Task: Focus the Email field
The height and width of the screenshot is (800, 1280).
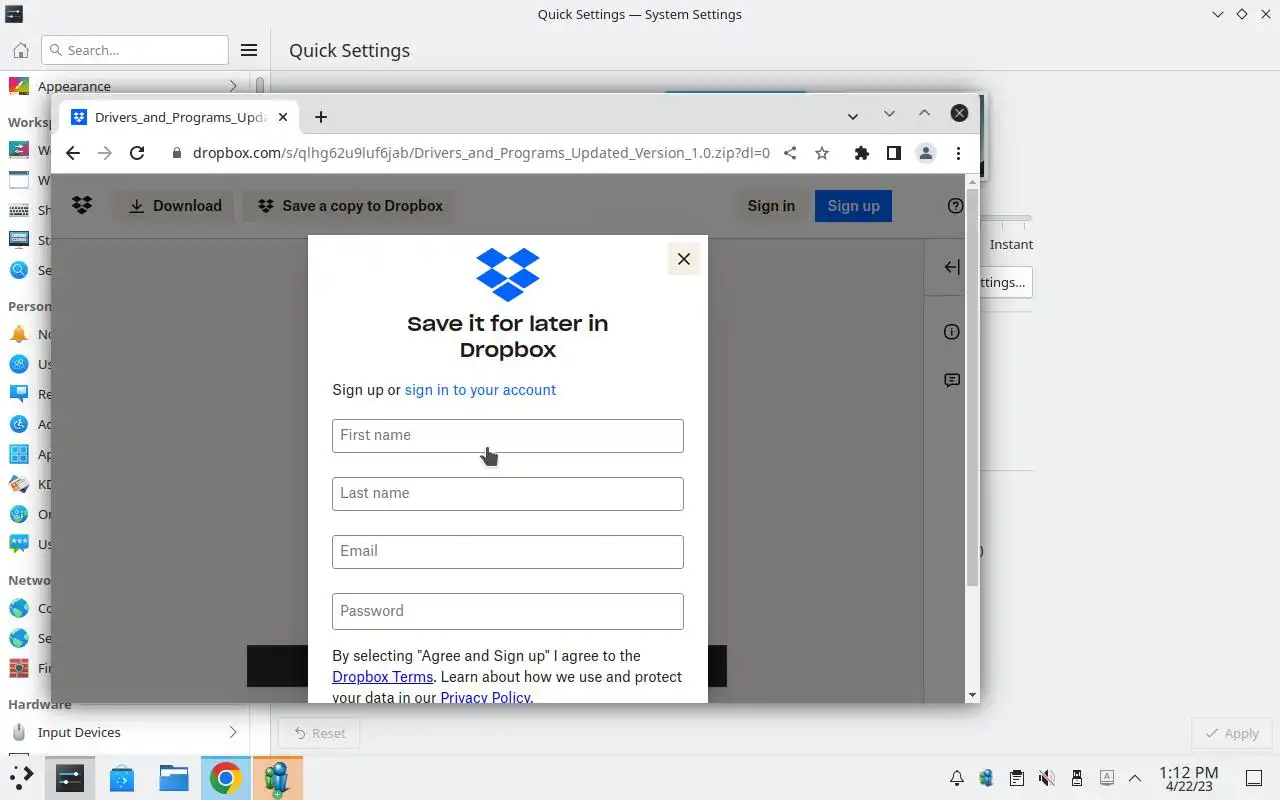Action: pos(508,552)
